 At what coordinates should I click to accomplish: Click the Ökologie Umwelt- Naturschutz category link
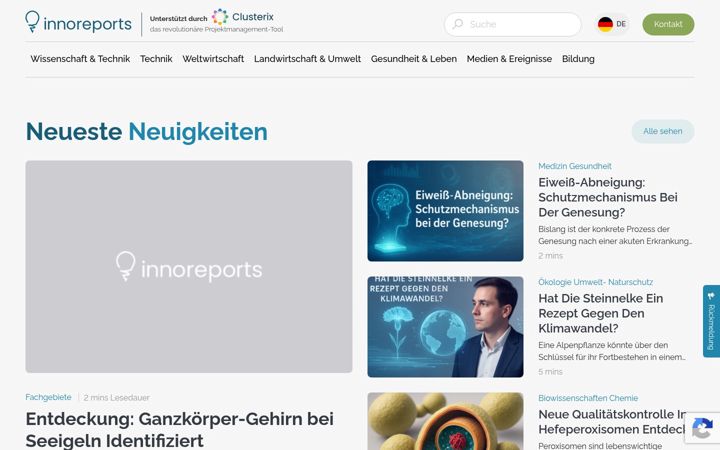[x=595, y=282]
